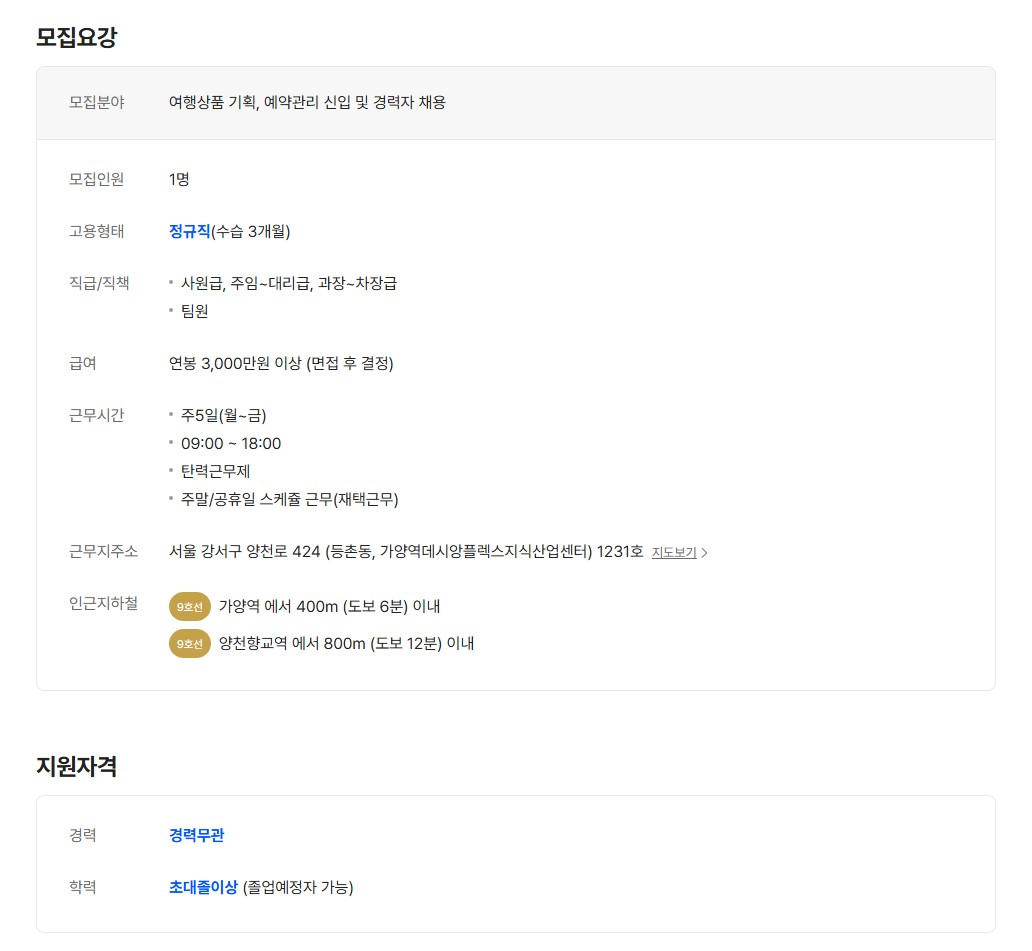Click the 탄력근무제 bullet item
This screenshot has height=951, width=1032.
(x=215, y=471)
